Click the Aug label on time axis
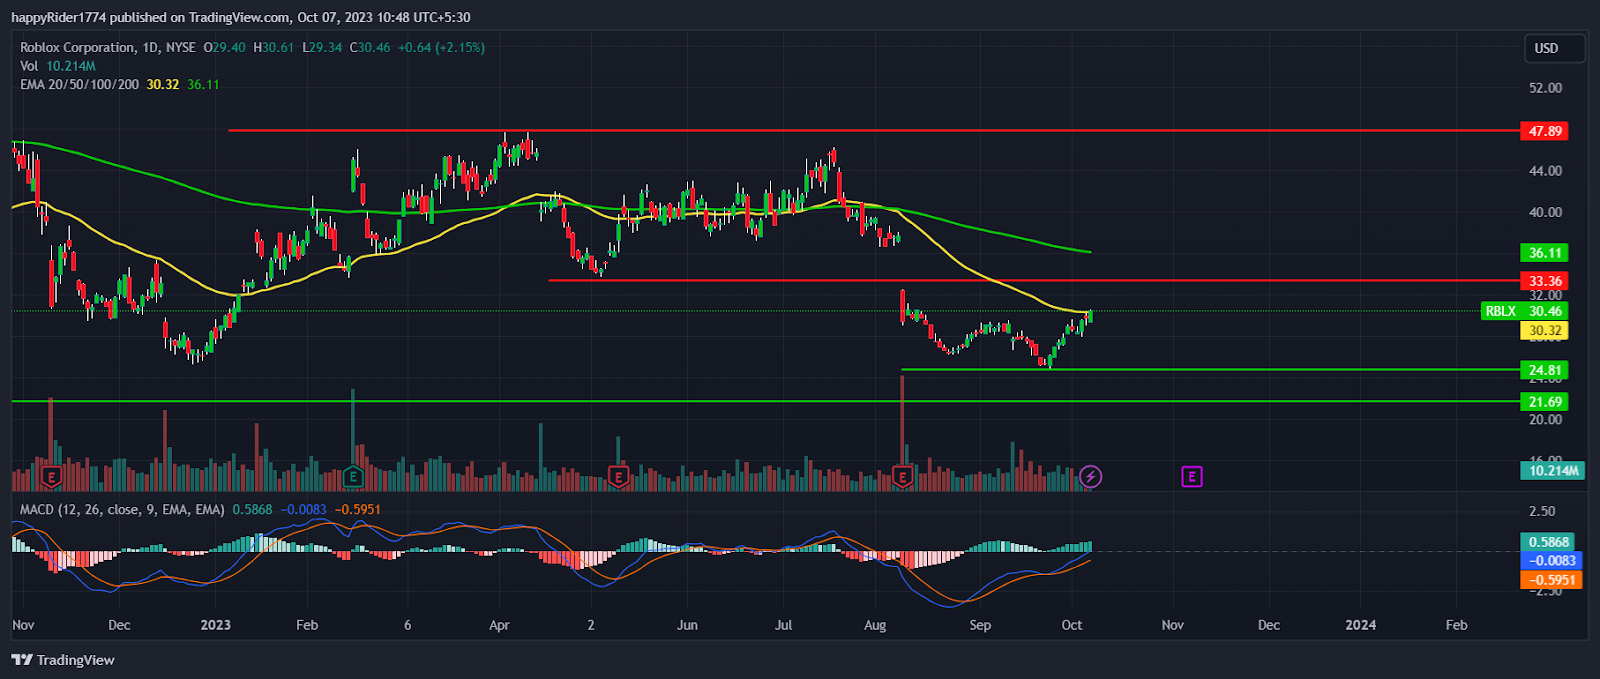 click(875, 625)
